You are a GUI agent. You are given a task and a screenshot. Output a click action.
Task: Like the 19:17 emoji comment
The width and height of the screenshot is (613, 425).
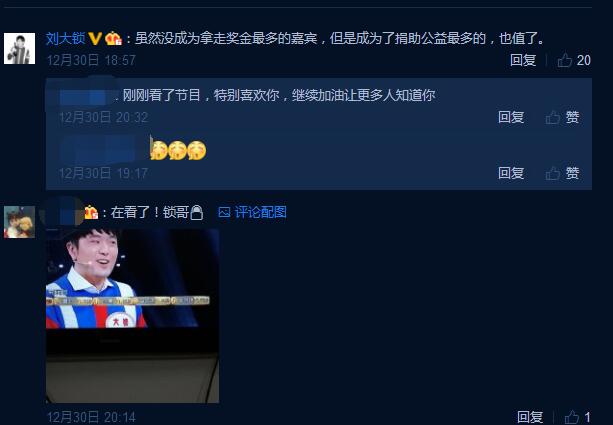pyautogui.click(x=562, y=173)
